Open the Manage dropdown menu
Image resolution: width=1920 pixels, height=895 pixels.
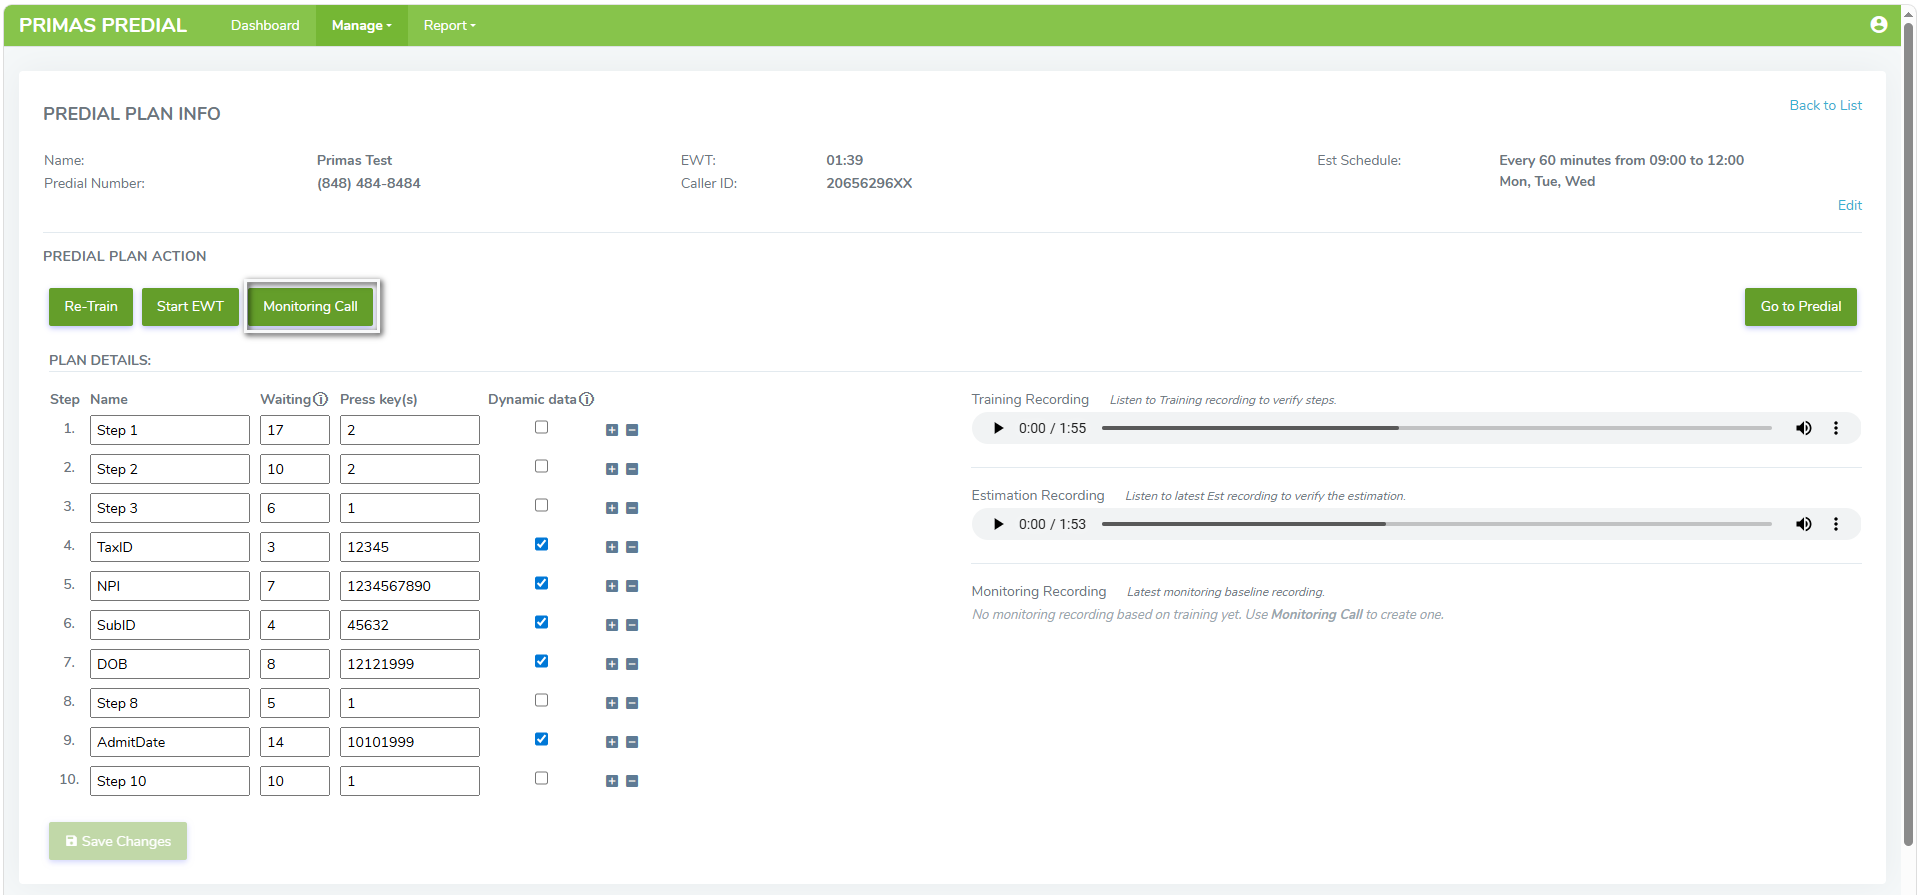click(362, 25)
